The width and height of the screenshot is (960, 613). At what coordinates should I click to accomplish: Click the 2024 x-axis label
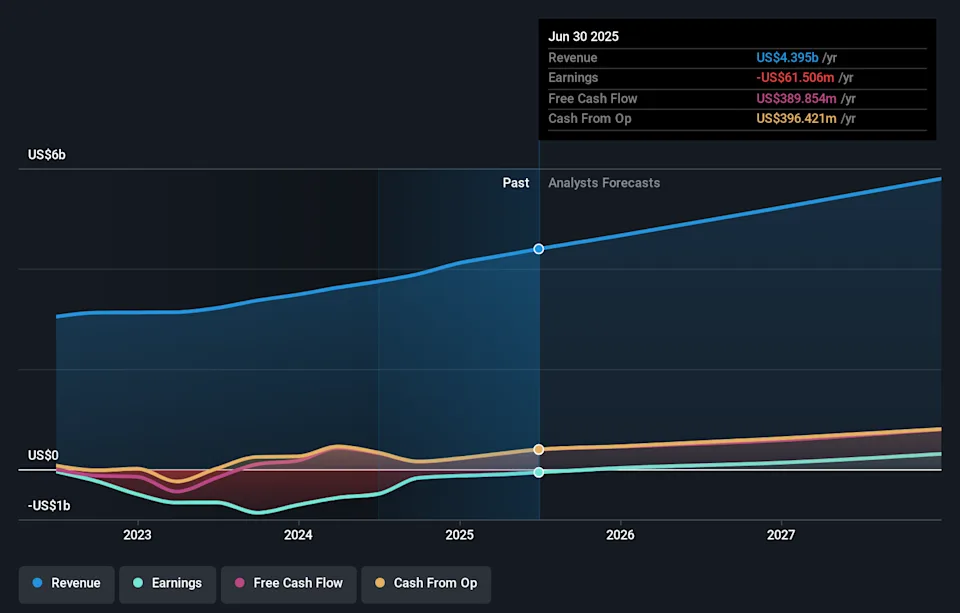pos(298,535)
